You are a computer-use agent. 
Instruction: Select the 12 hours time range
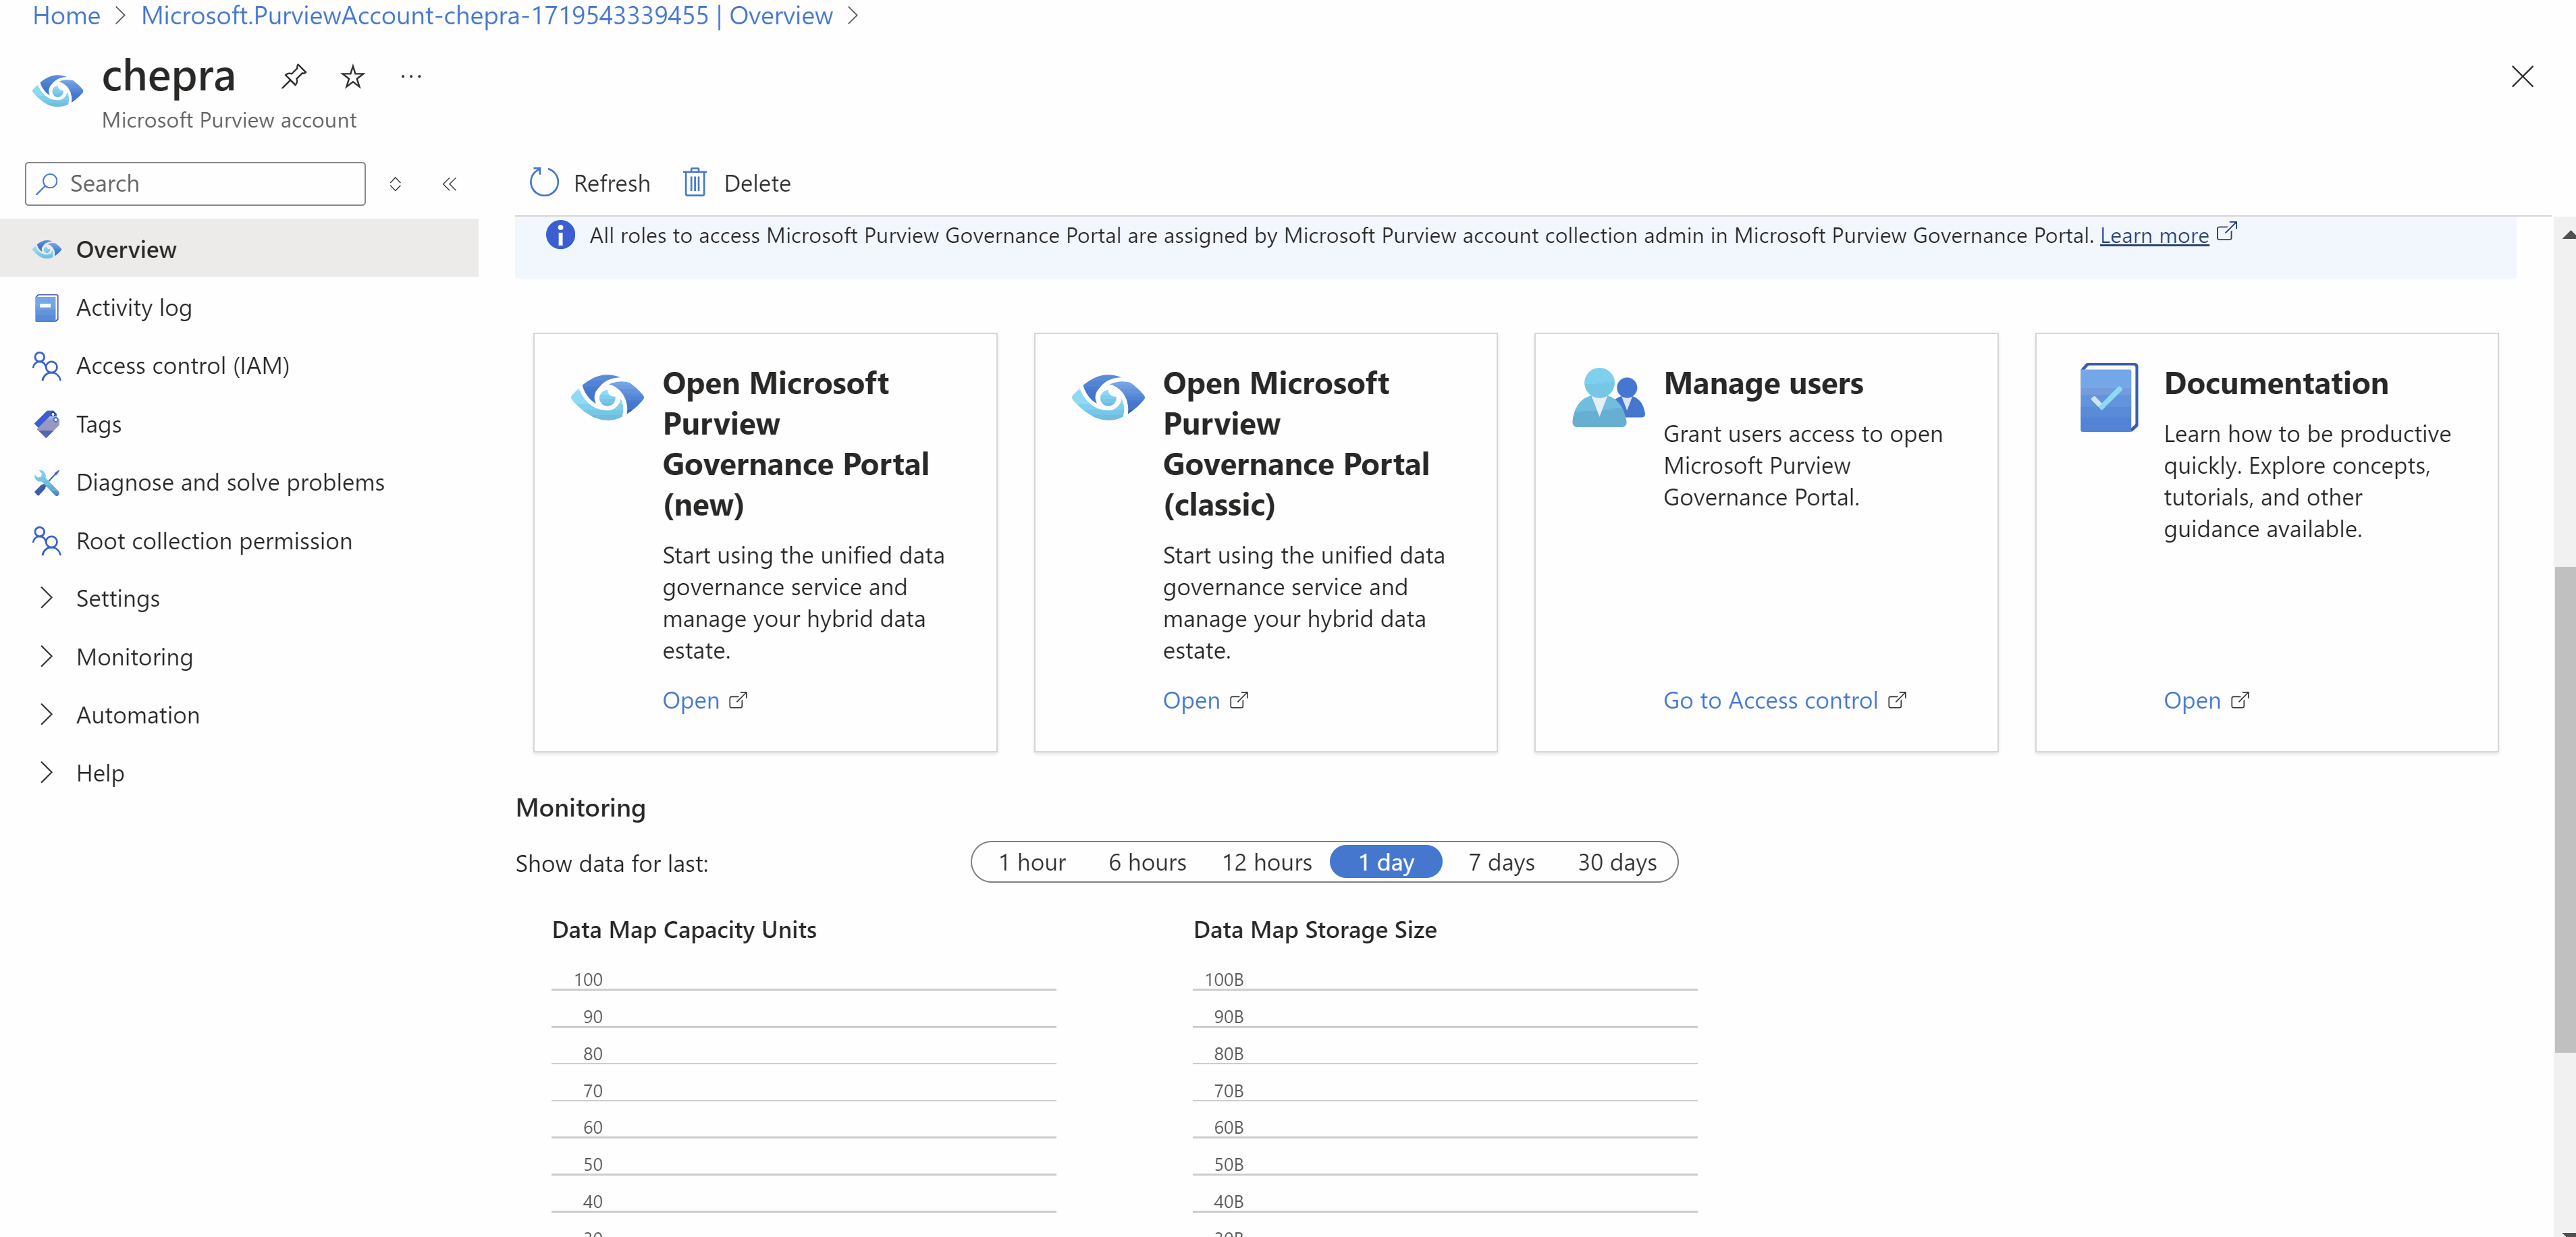1266,863
